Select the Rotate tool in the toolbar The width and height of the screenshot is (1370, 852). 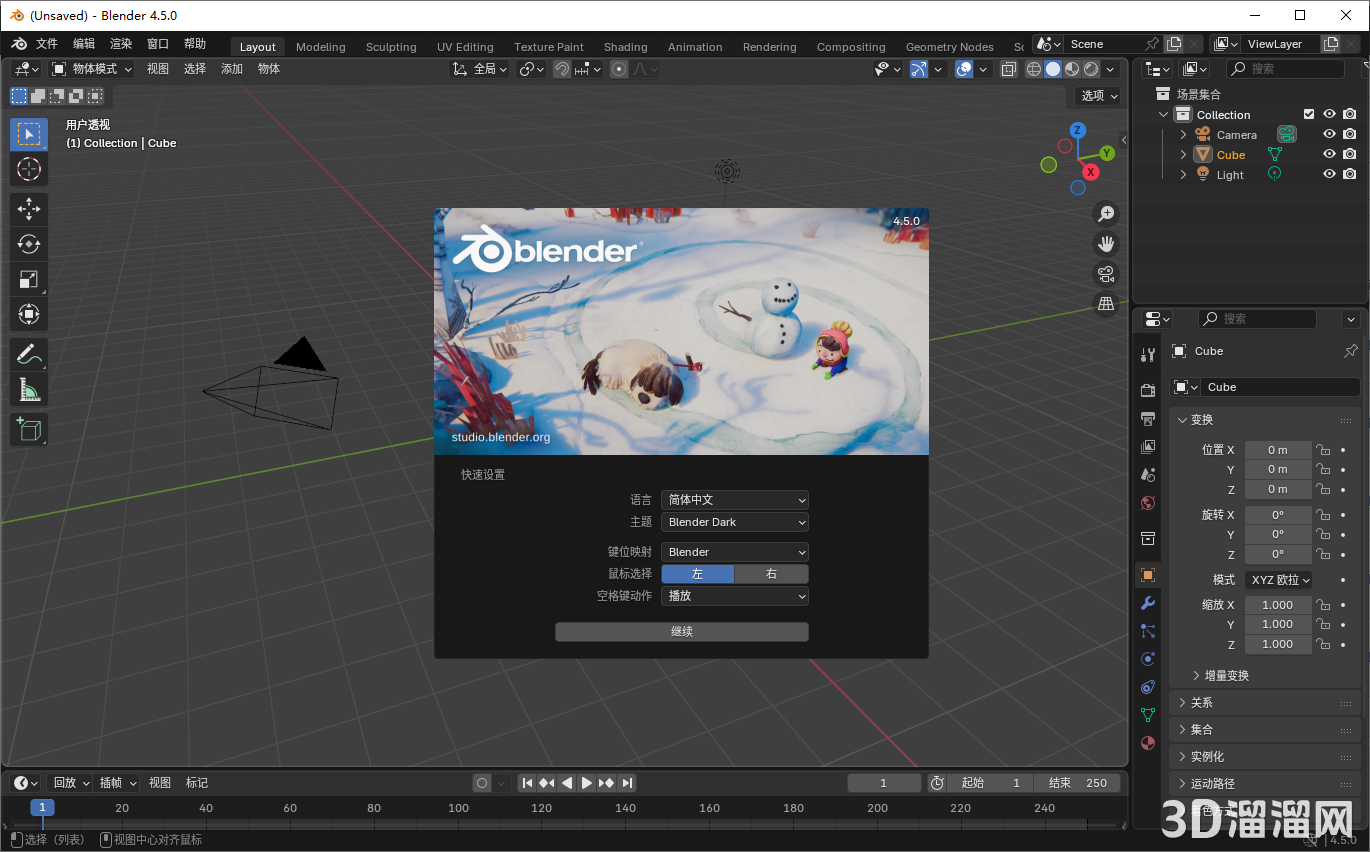pyautogui.click(x=28, y=243)
